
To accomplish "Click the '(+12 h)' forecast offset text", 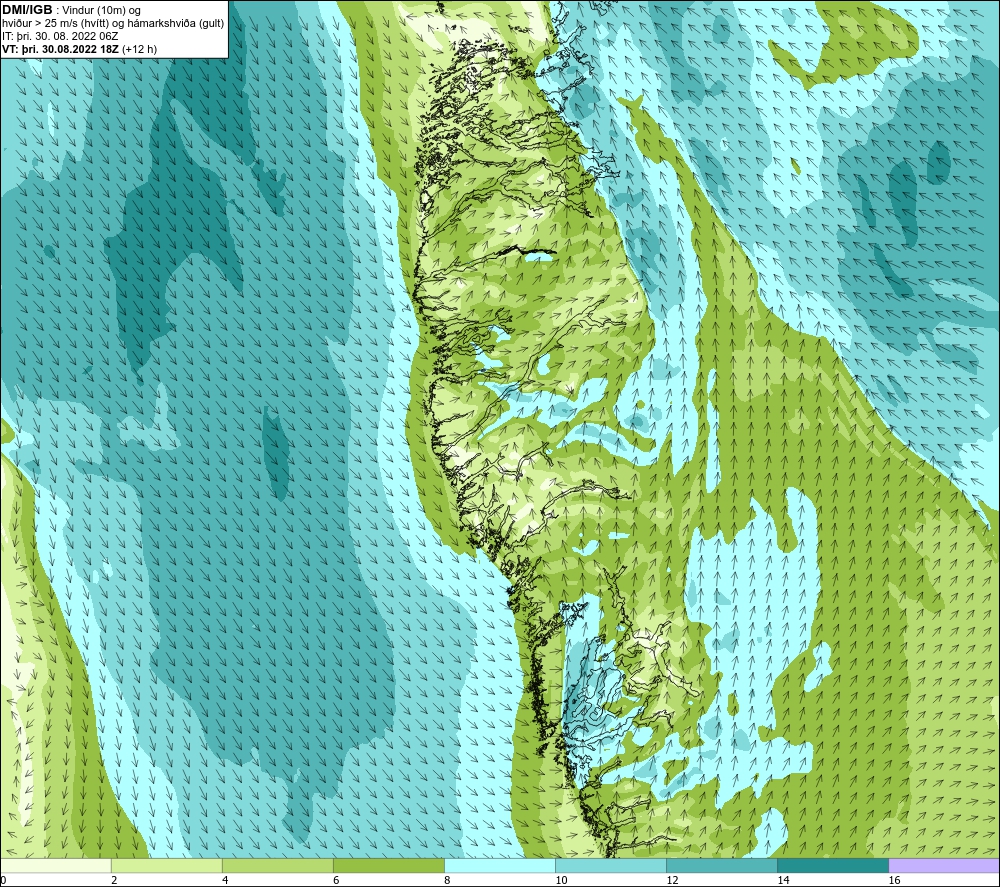I will click(x=139, y=49).
